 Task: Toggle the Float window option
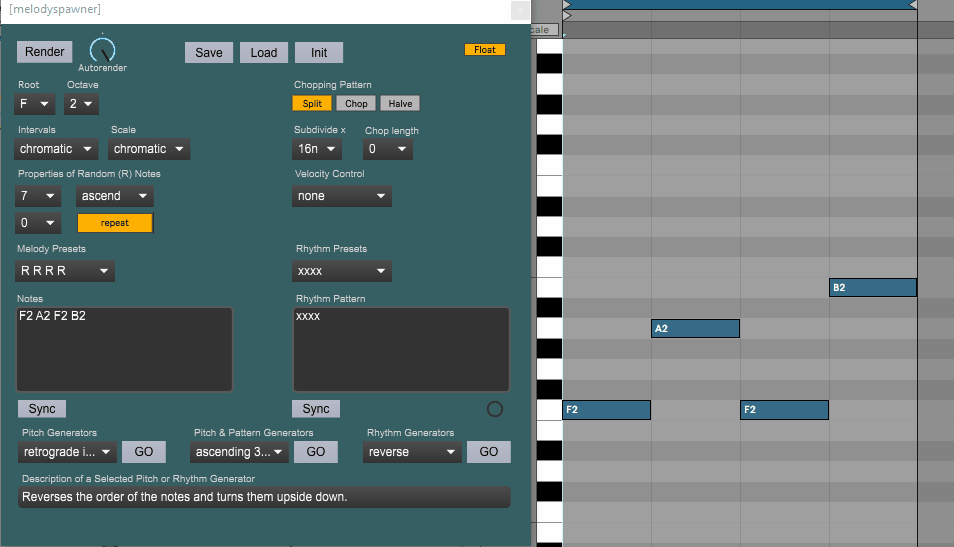coord(485,50)
